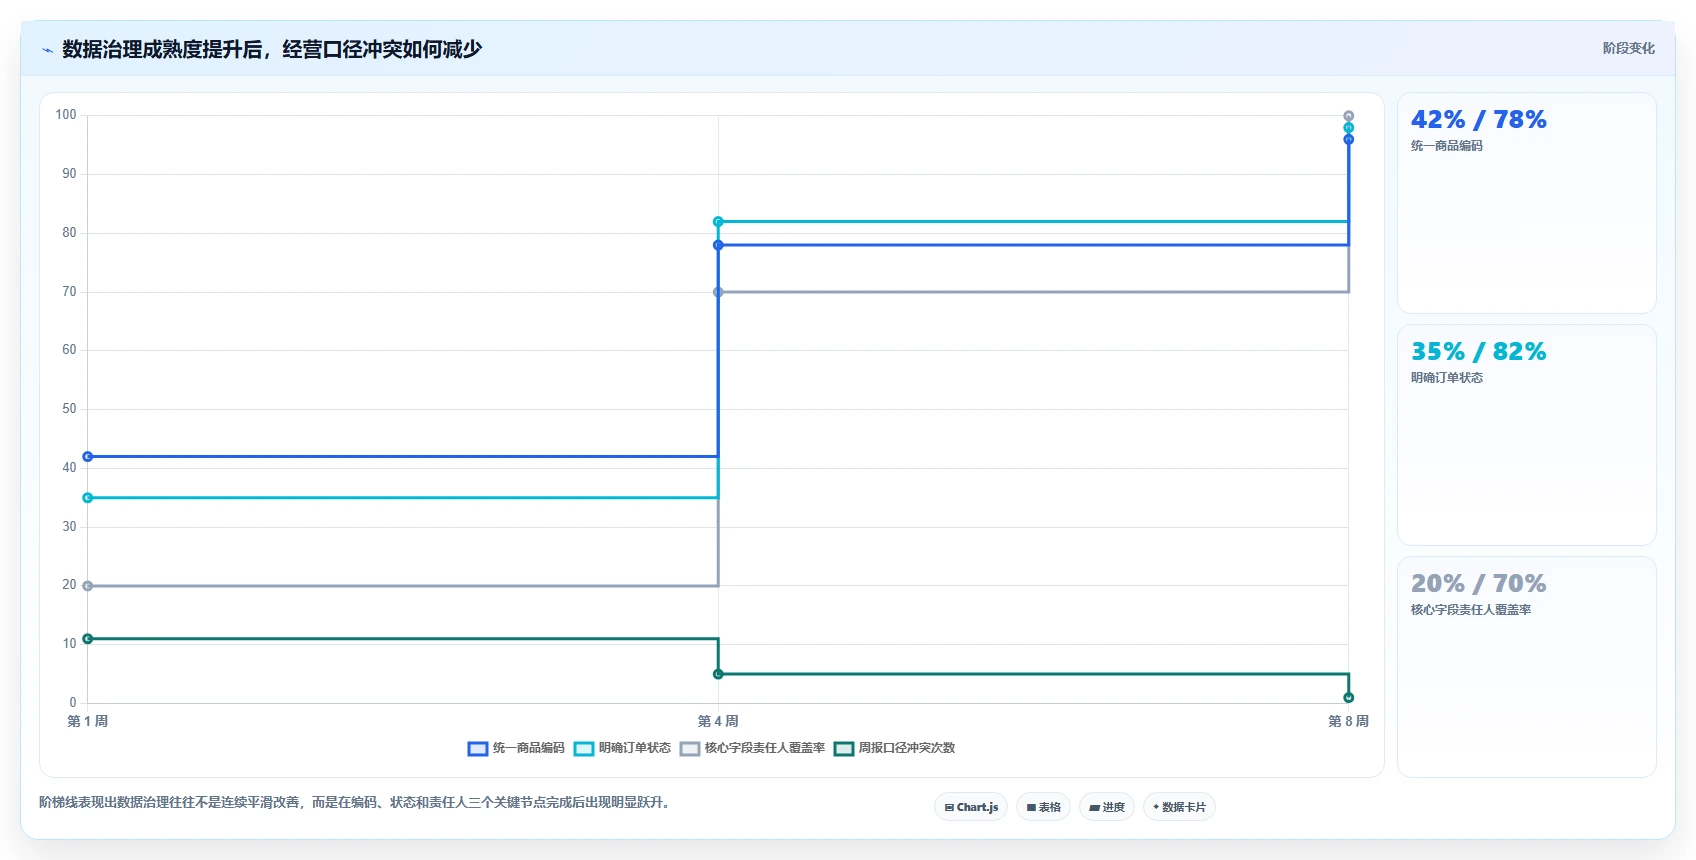This screenshot has height=860, width=1696.
Task: Click the green data point at 11 in 第 1 周
Action: click(88, 639)
